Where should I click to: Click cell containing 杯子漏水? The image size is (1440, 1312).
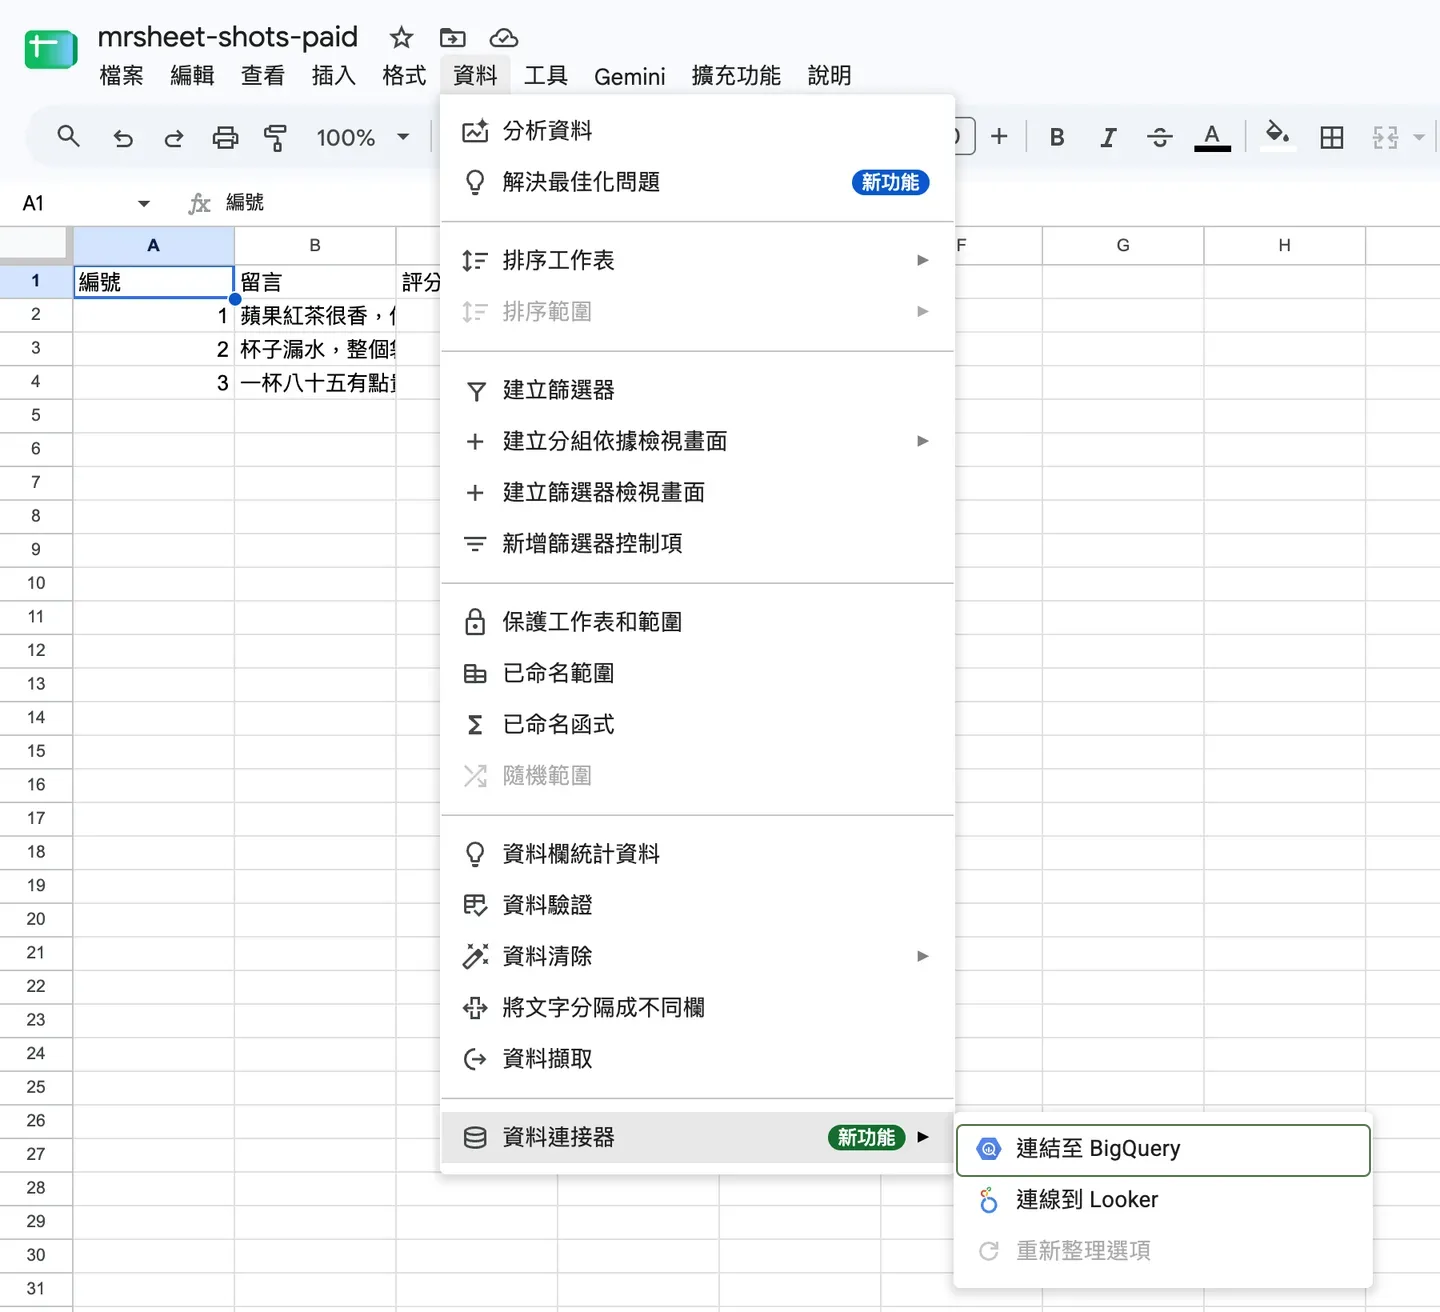pos(316,349)
